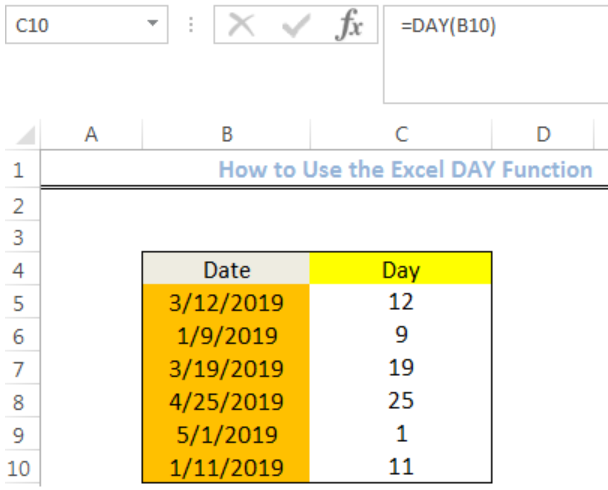The height and width of the screenshot is (490, 608).
Task: Open the Insert Function fx dialog
Action: click(349, 25)
